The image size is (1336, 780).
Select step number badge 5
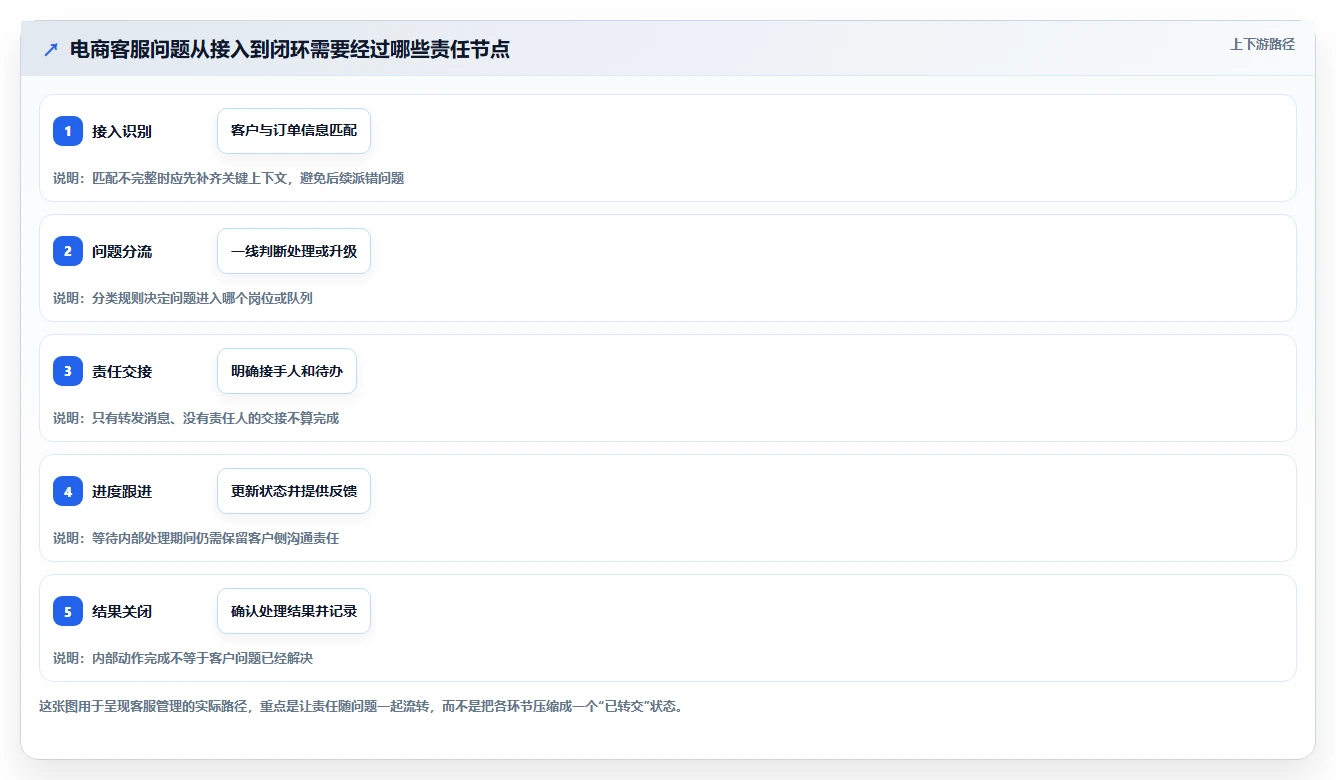click(68, 611)
